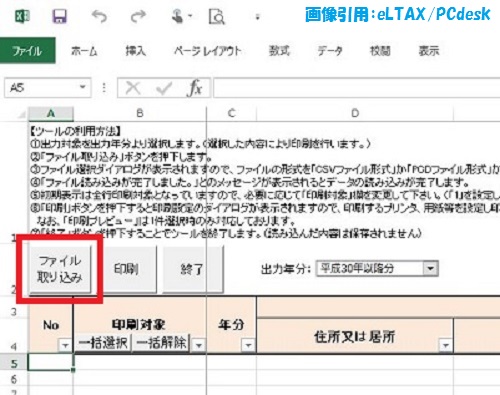Open the ファイル tab

(27, 51)
